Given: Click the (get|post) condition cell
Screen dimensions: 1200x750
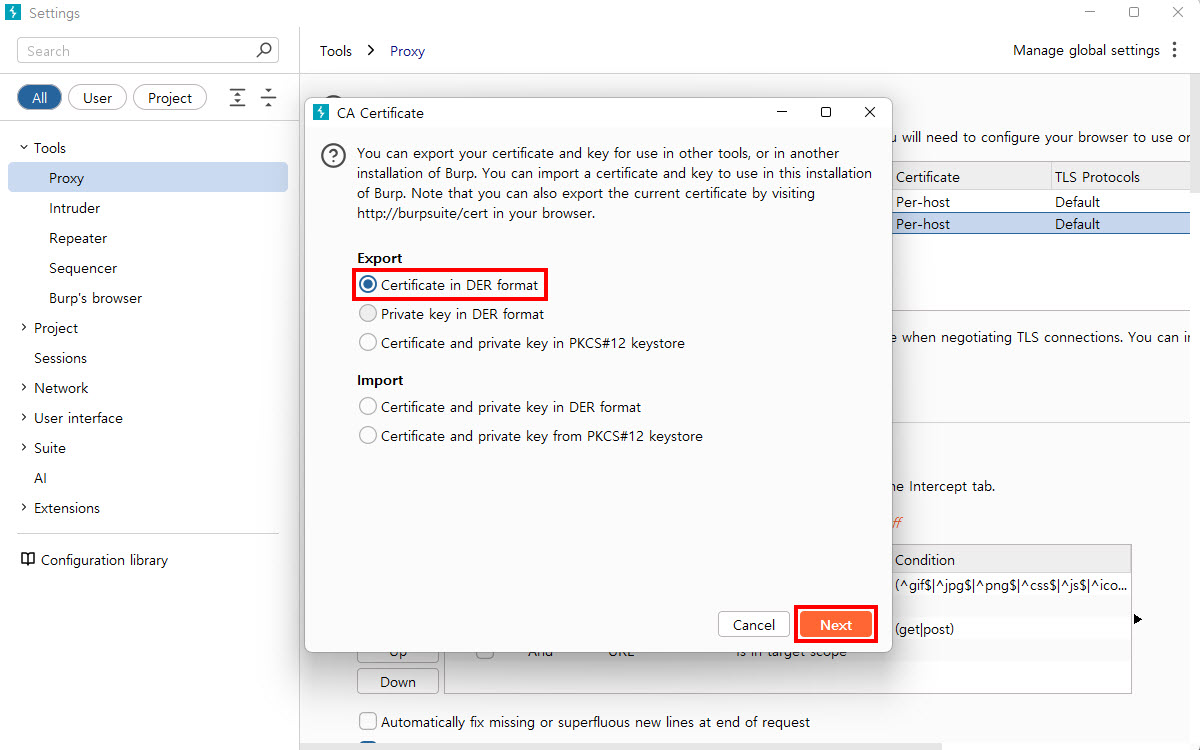Looking at the screenshot, I should (x=1010, y=629).
